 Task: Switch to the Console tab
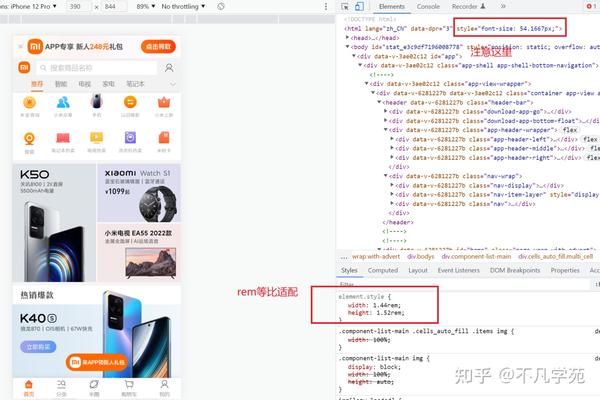coord(428,7)
